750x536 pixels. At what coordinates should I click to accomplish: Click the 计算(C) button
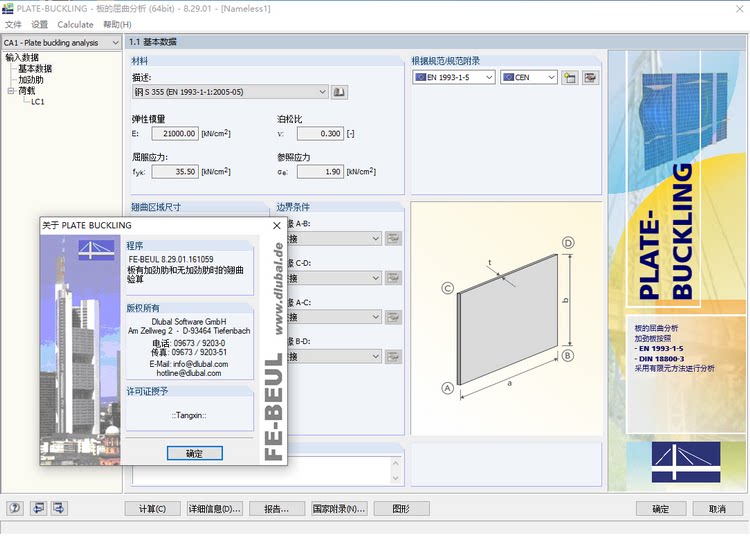coord(153,509)
